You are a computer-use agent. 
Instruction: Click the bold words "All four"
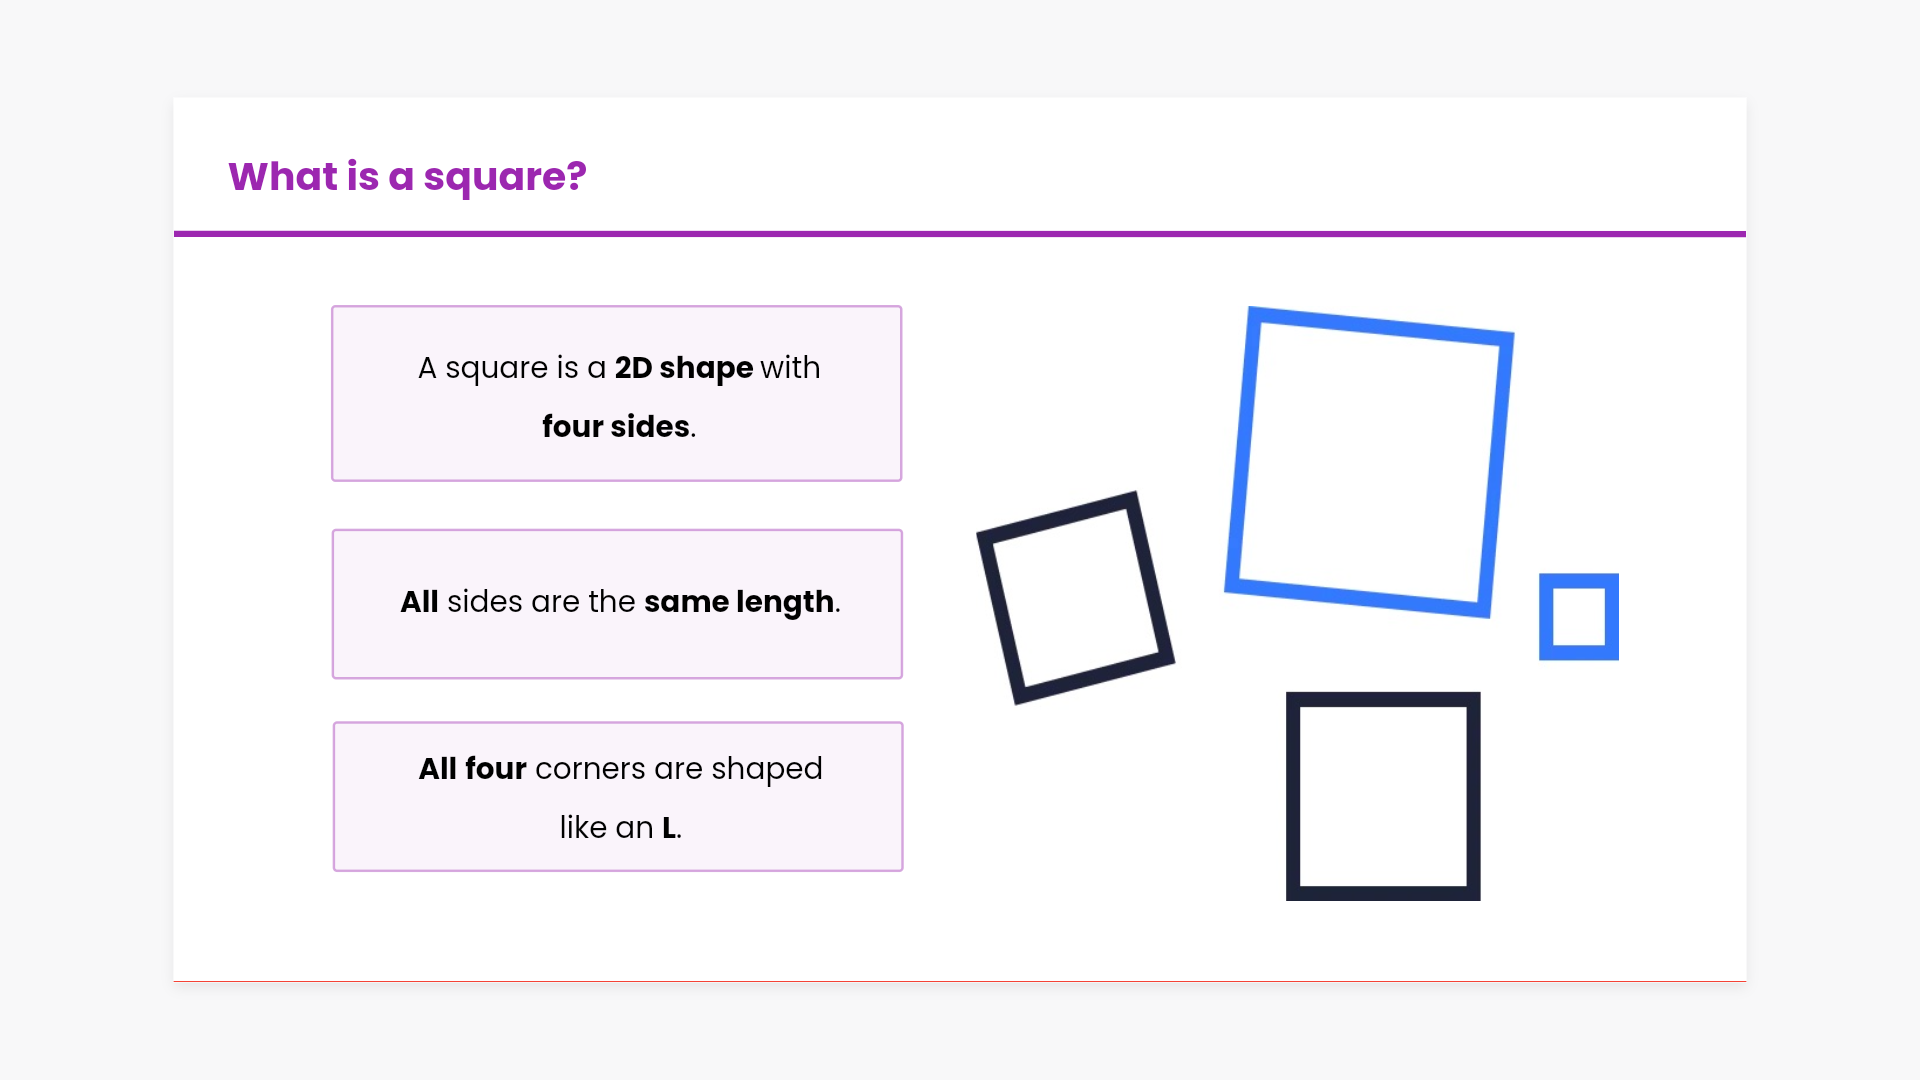pyautogui.click(x=472, y=769)
